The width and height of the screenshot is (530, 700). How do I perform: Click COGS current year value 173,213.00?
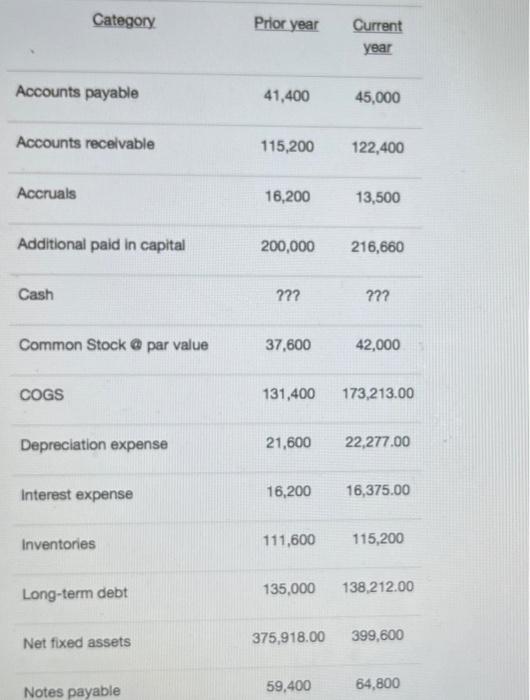[x=378, y=394]
